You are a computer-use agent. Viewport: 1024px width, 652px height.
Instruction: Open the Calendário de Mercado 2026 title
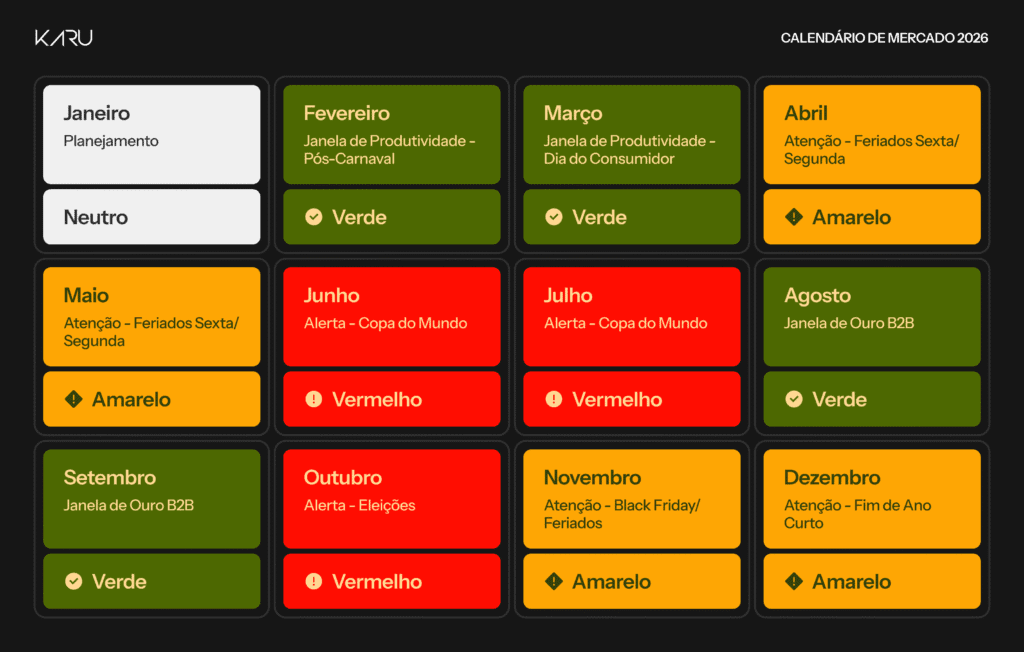[x=884, y=38]
